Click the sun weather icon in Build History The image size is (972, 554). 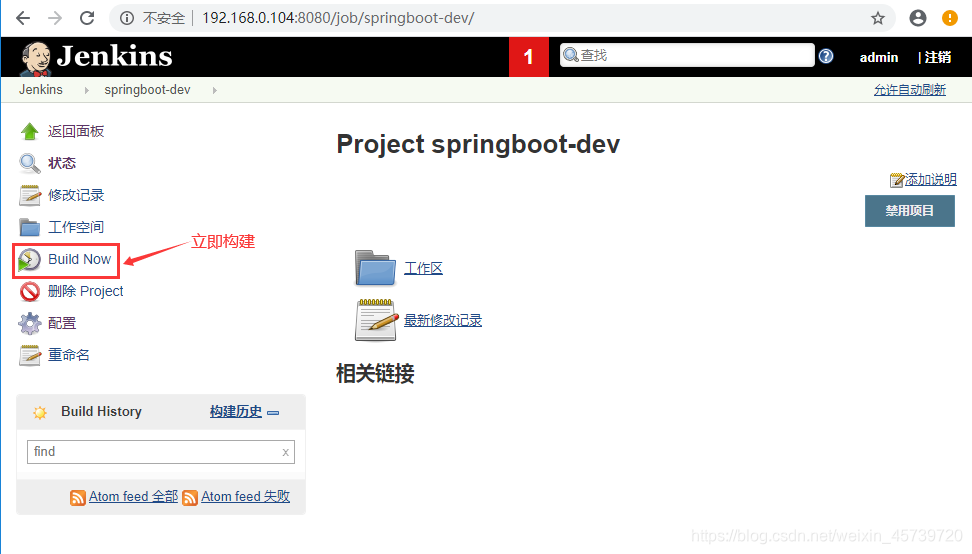click(x=40, y=413)
